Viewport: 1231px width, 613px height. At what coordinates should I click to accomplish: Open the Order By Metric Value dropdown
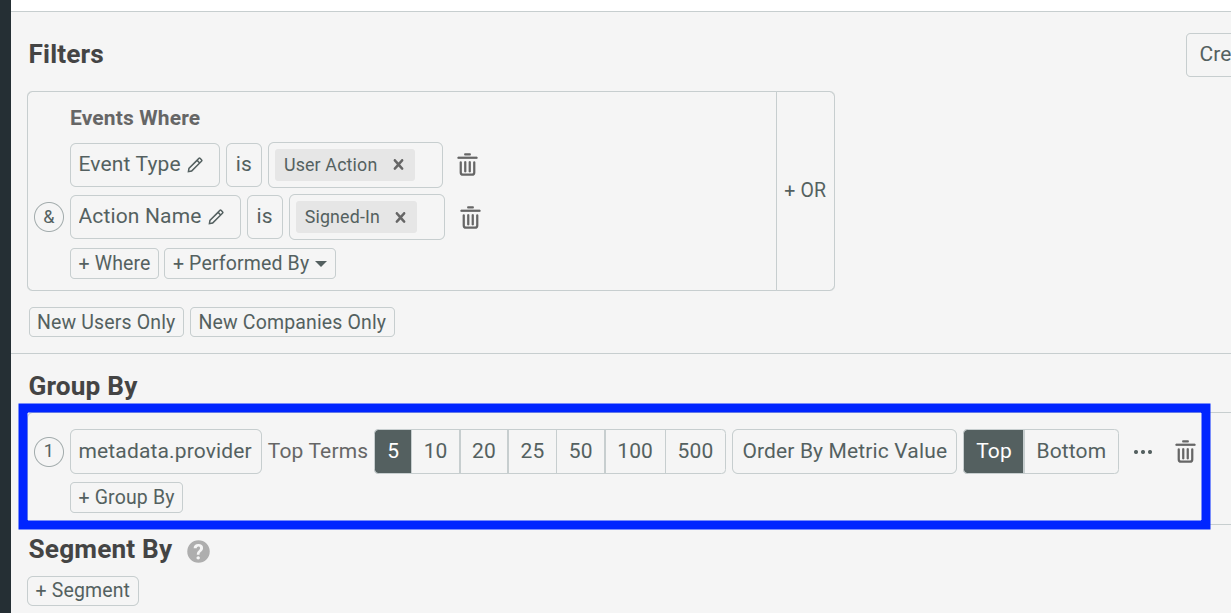point(843,451)
